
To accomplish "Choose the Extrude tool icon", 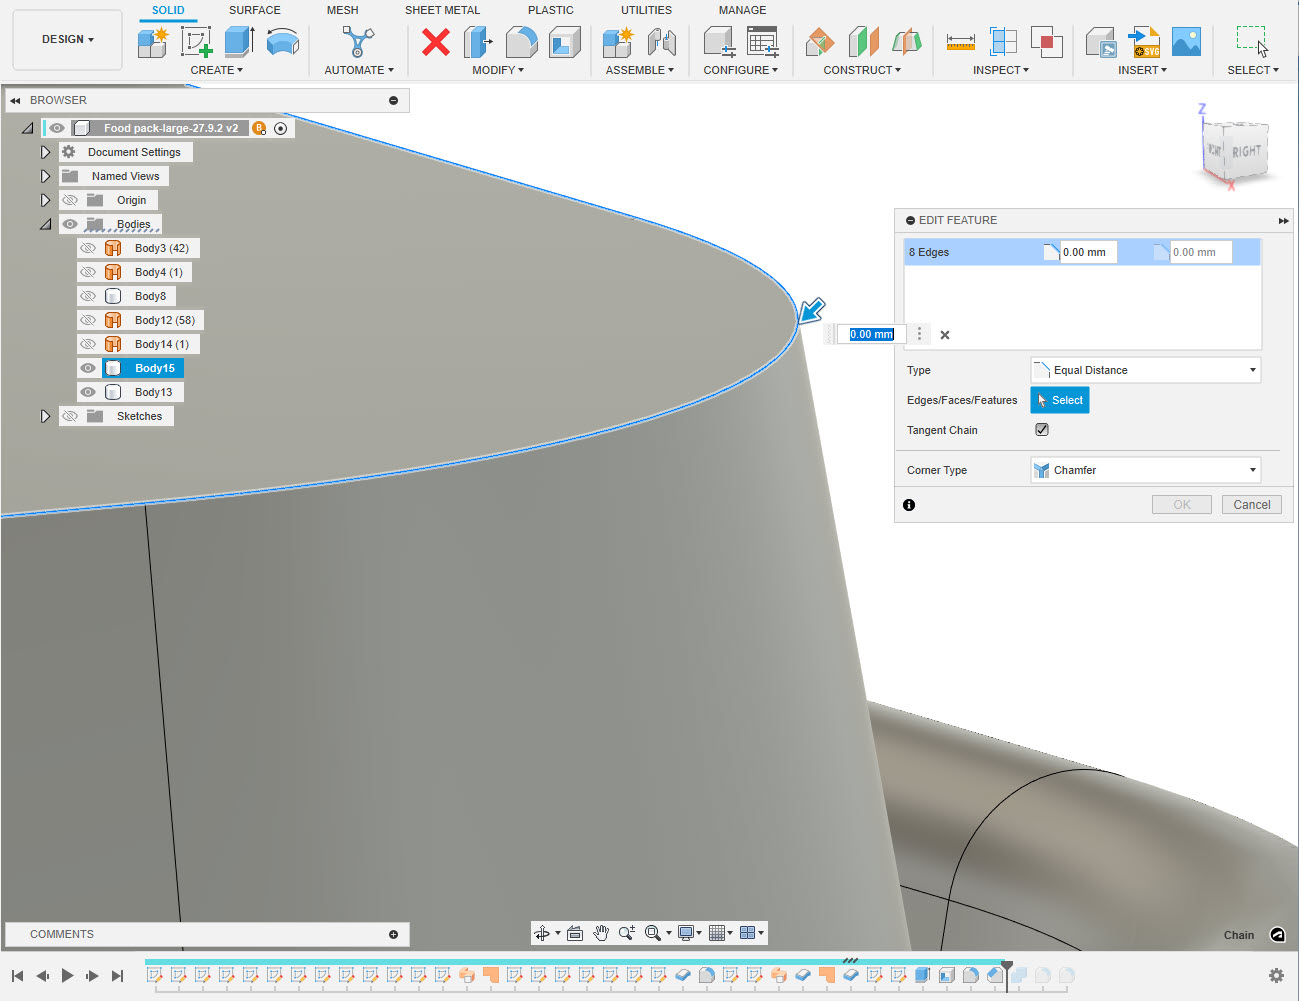I will 239,42.
